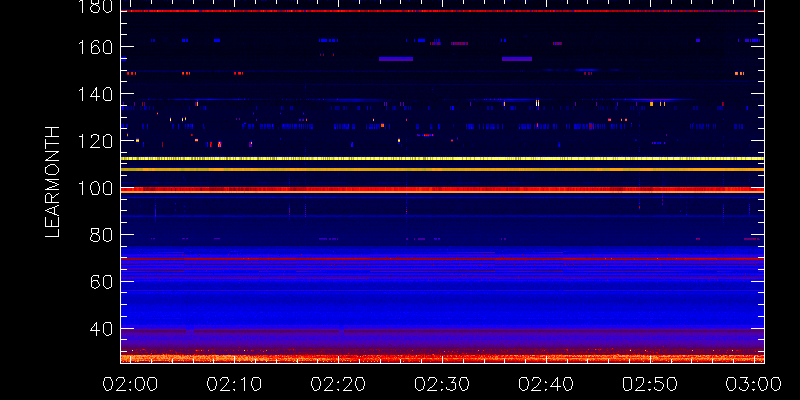
Task: Click the 160 frequency axis label
Action: point(95,47)
